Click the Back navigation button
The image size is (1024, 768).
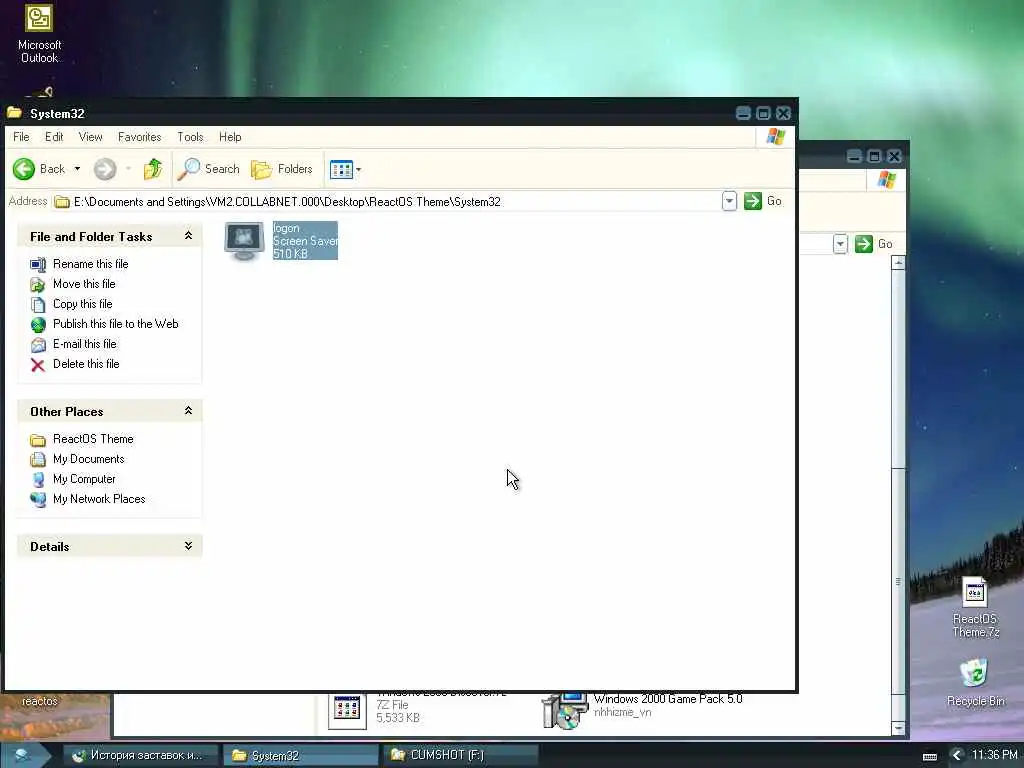click(39, 169)
